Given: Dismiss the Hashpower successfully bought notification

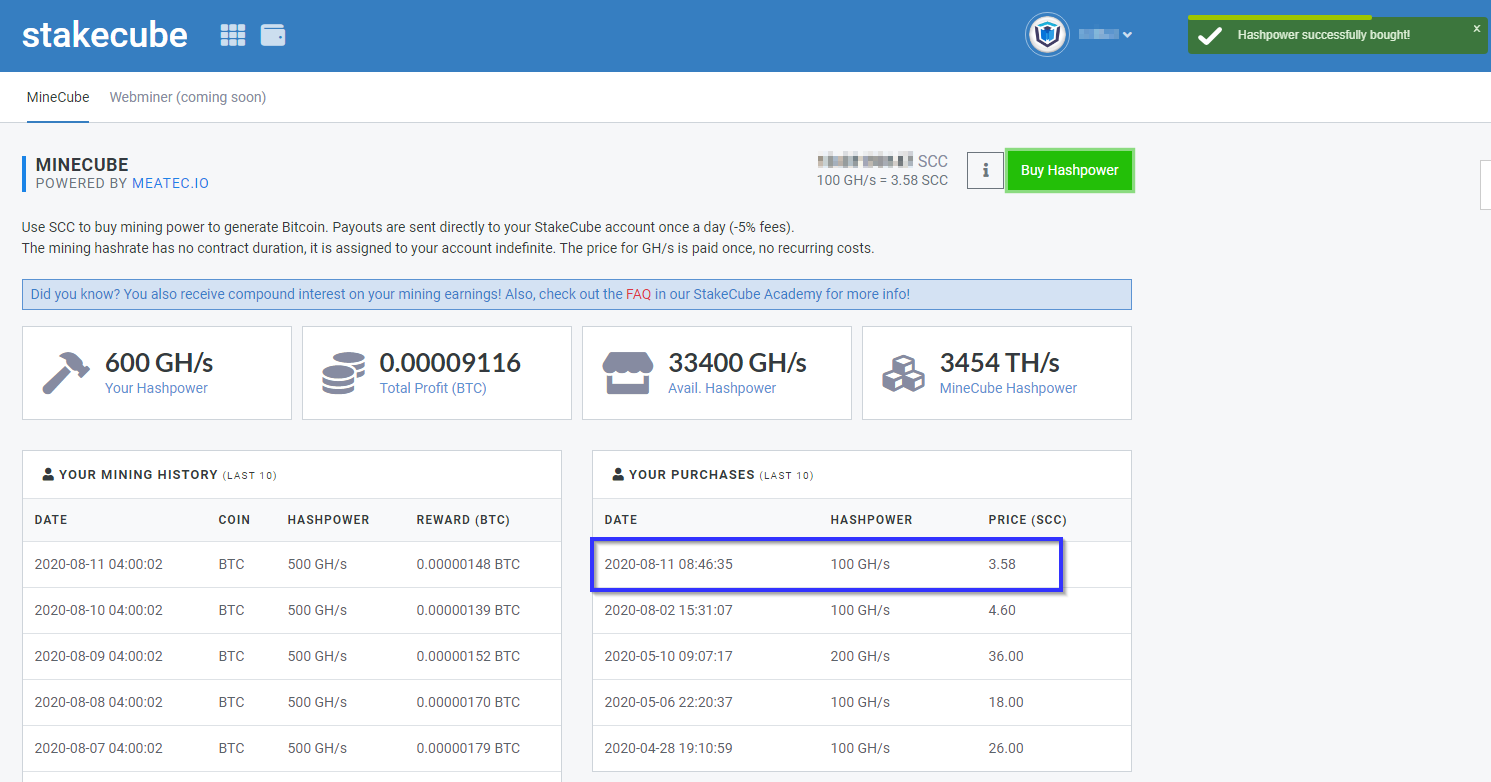Looking at the screenshot, I should coord(1476,29).
